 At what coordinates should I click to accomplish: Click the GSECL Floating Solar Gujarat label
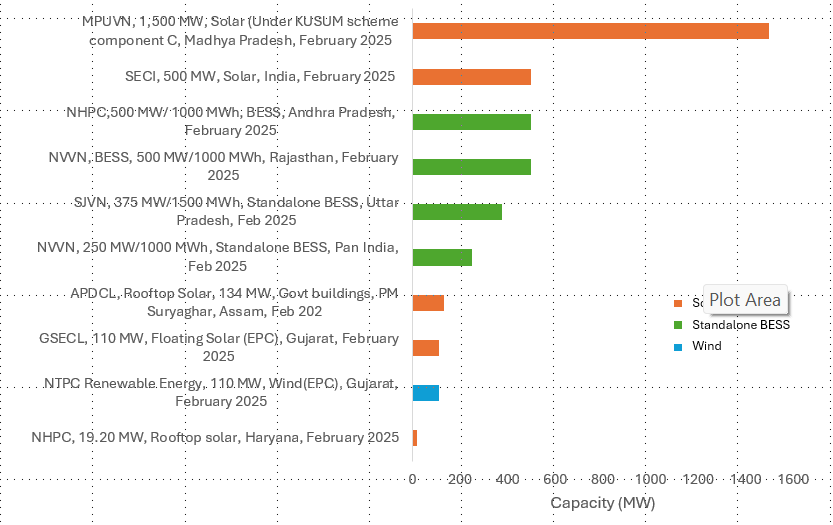[x=219, y=347]
